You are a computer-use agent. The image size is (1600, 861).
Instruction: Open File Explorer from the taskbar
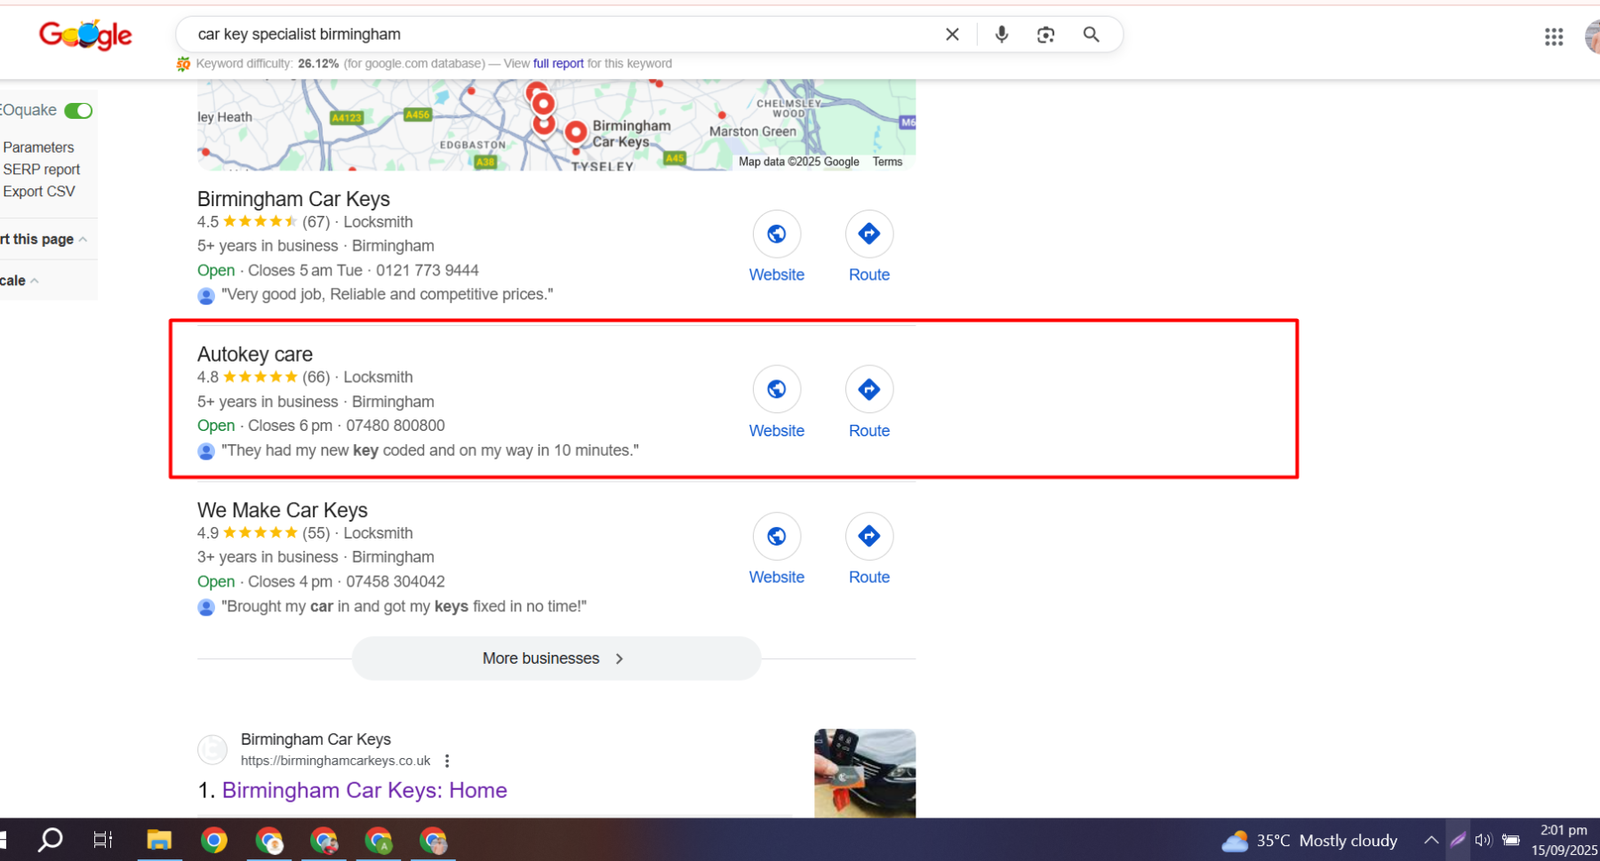pyautogui.click(x=159, y=841)
